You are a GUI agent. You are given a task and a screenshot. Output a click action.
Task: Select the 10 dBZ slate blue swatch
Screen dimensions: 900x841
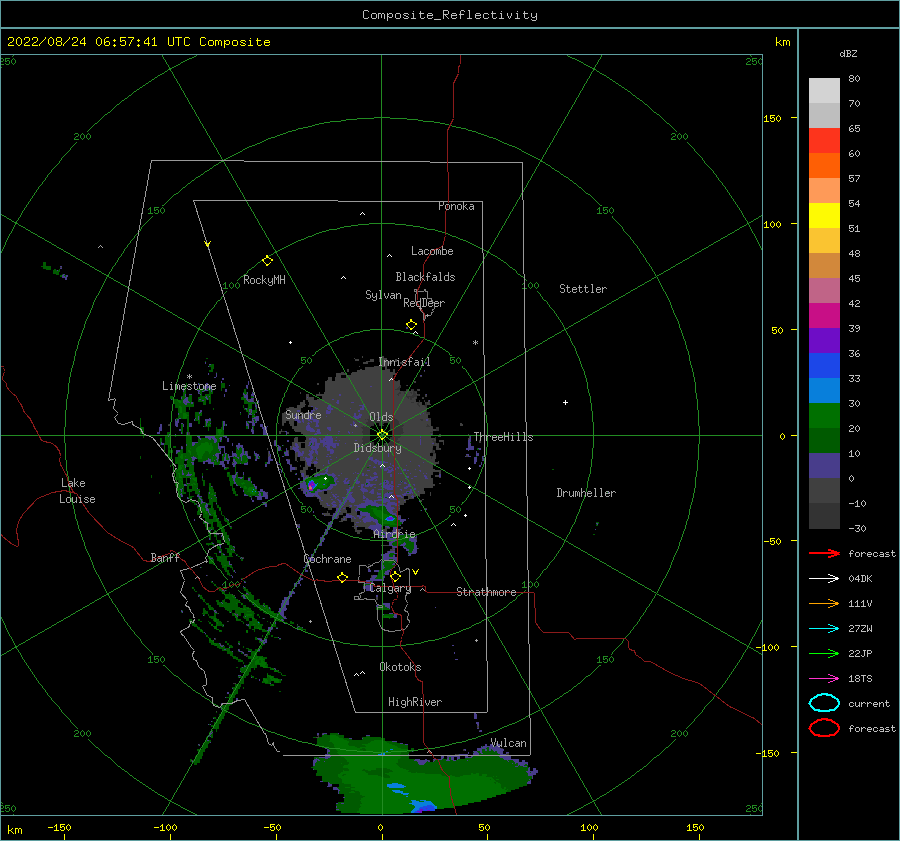(824, 466)
